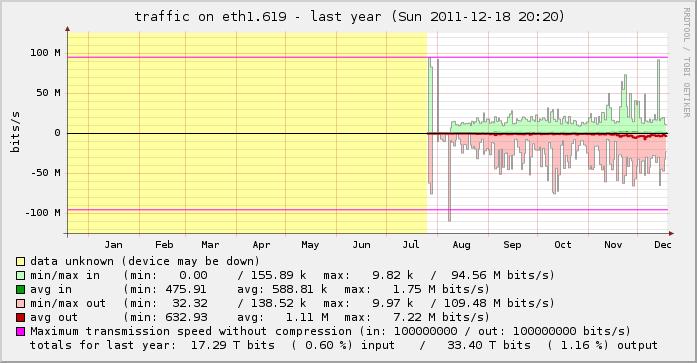Click the '100 M' y-axis value

click(x=45, y=53)
